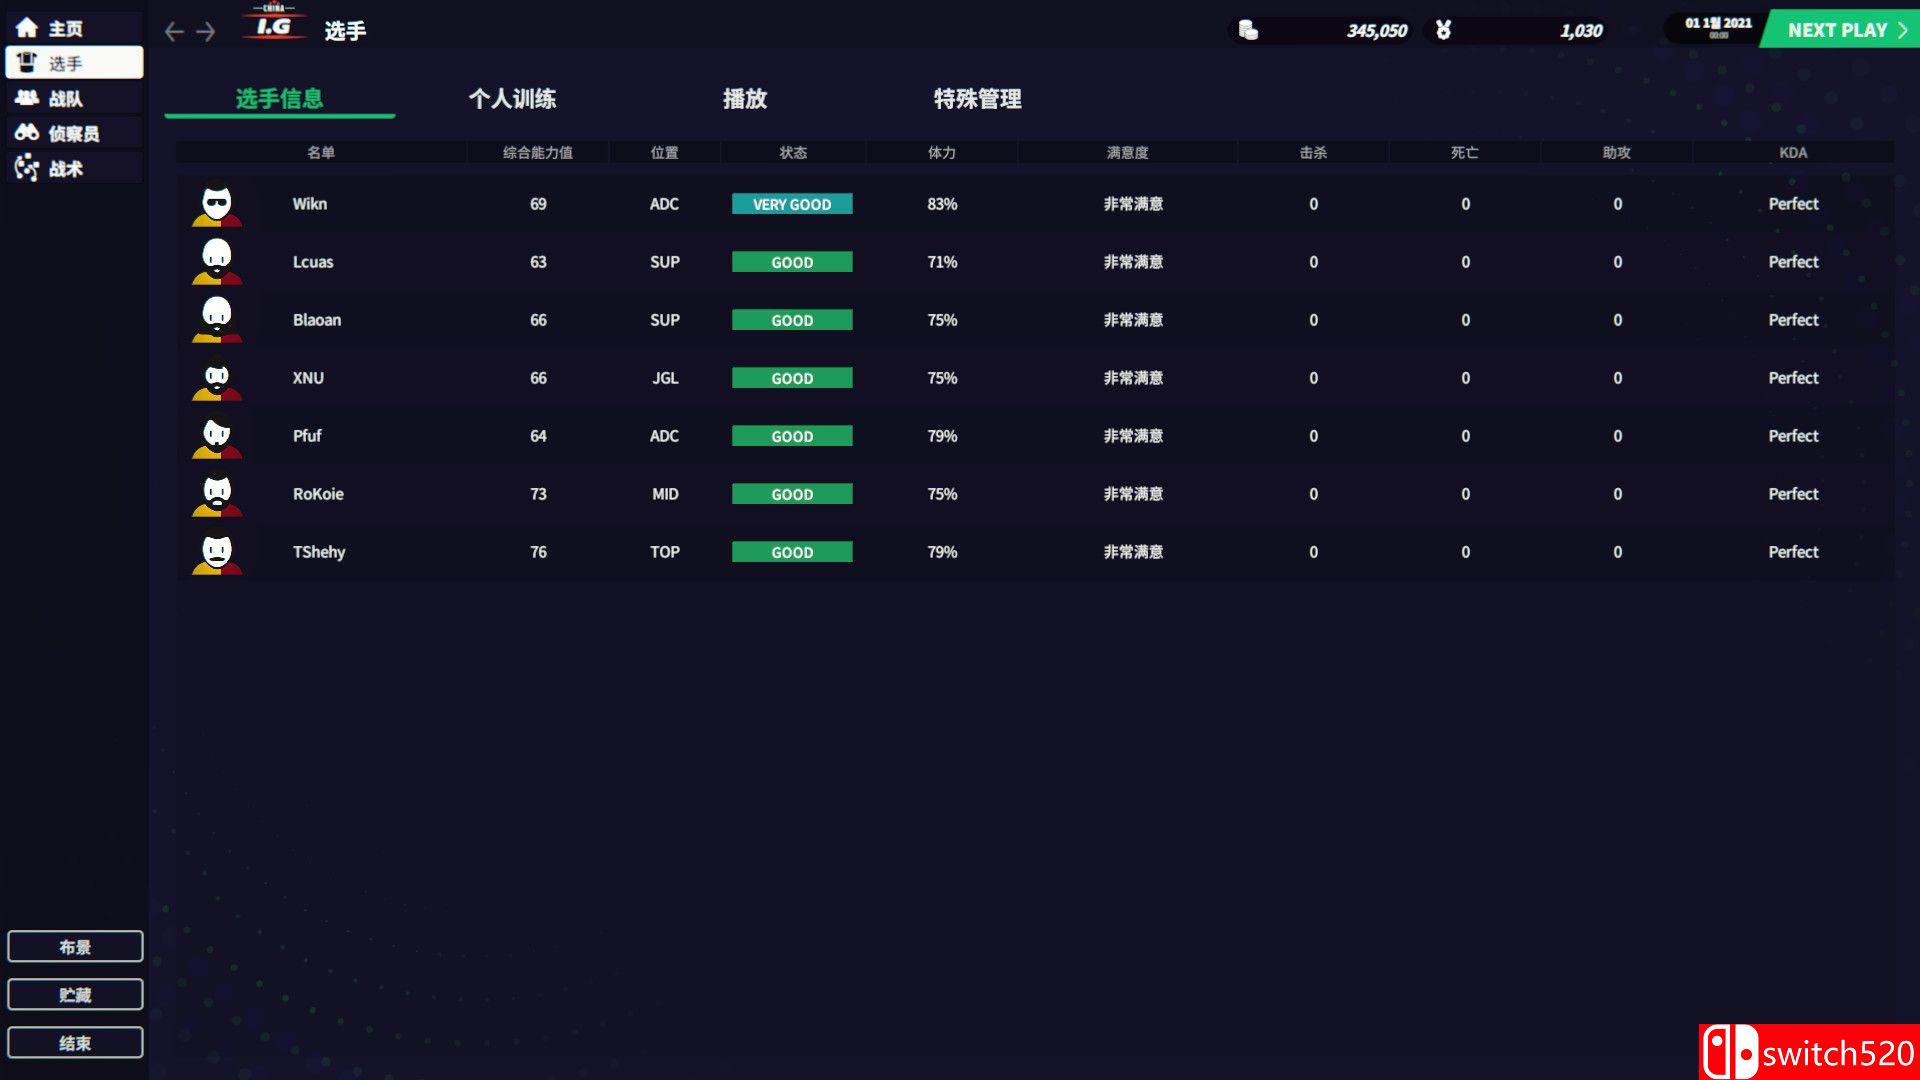Click the medal icon showing 1,030

(x=1443, y=30)
